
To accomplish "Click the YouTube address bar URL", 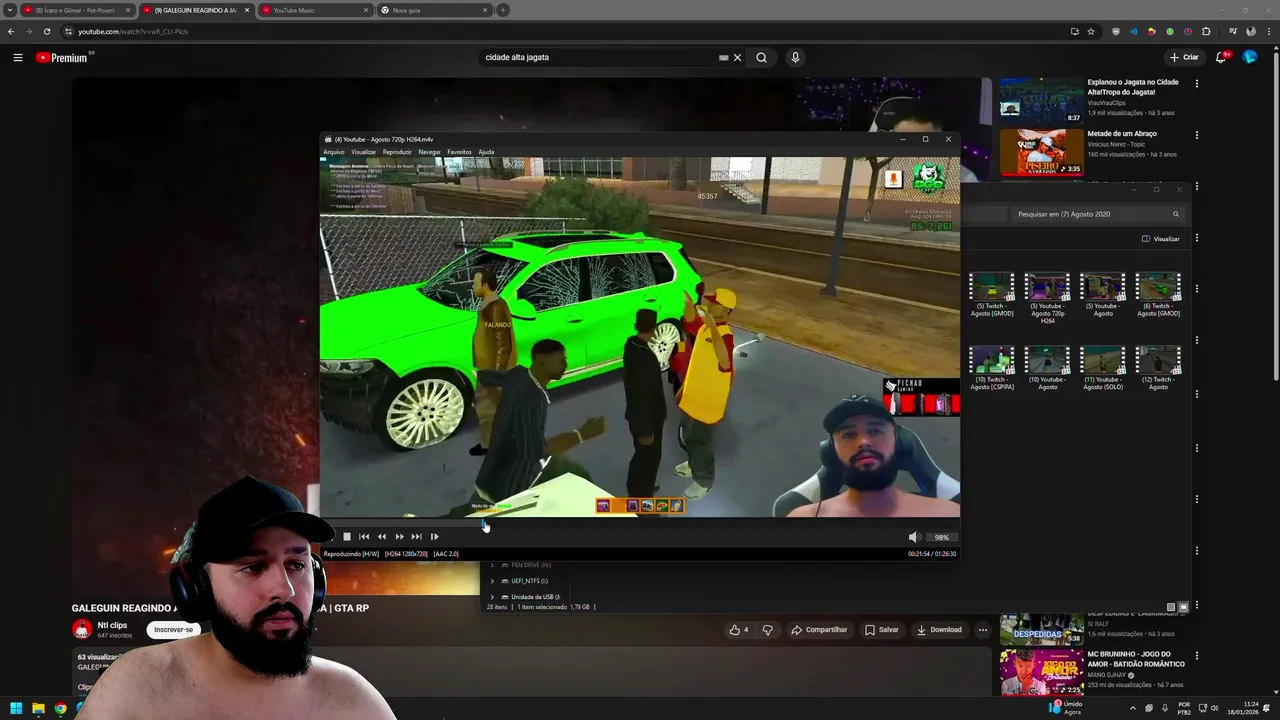I will [x=133, y=31].
